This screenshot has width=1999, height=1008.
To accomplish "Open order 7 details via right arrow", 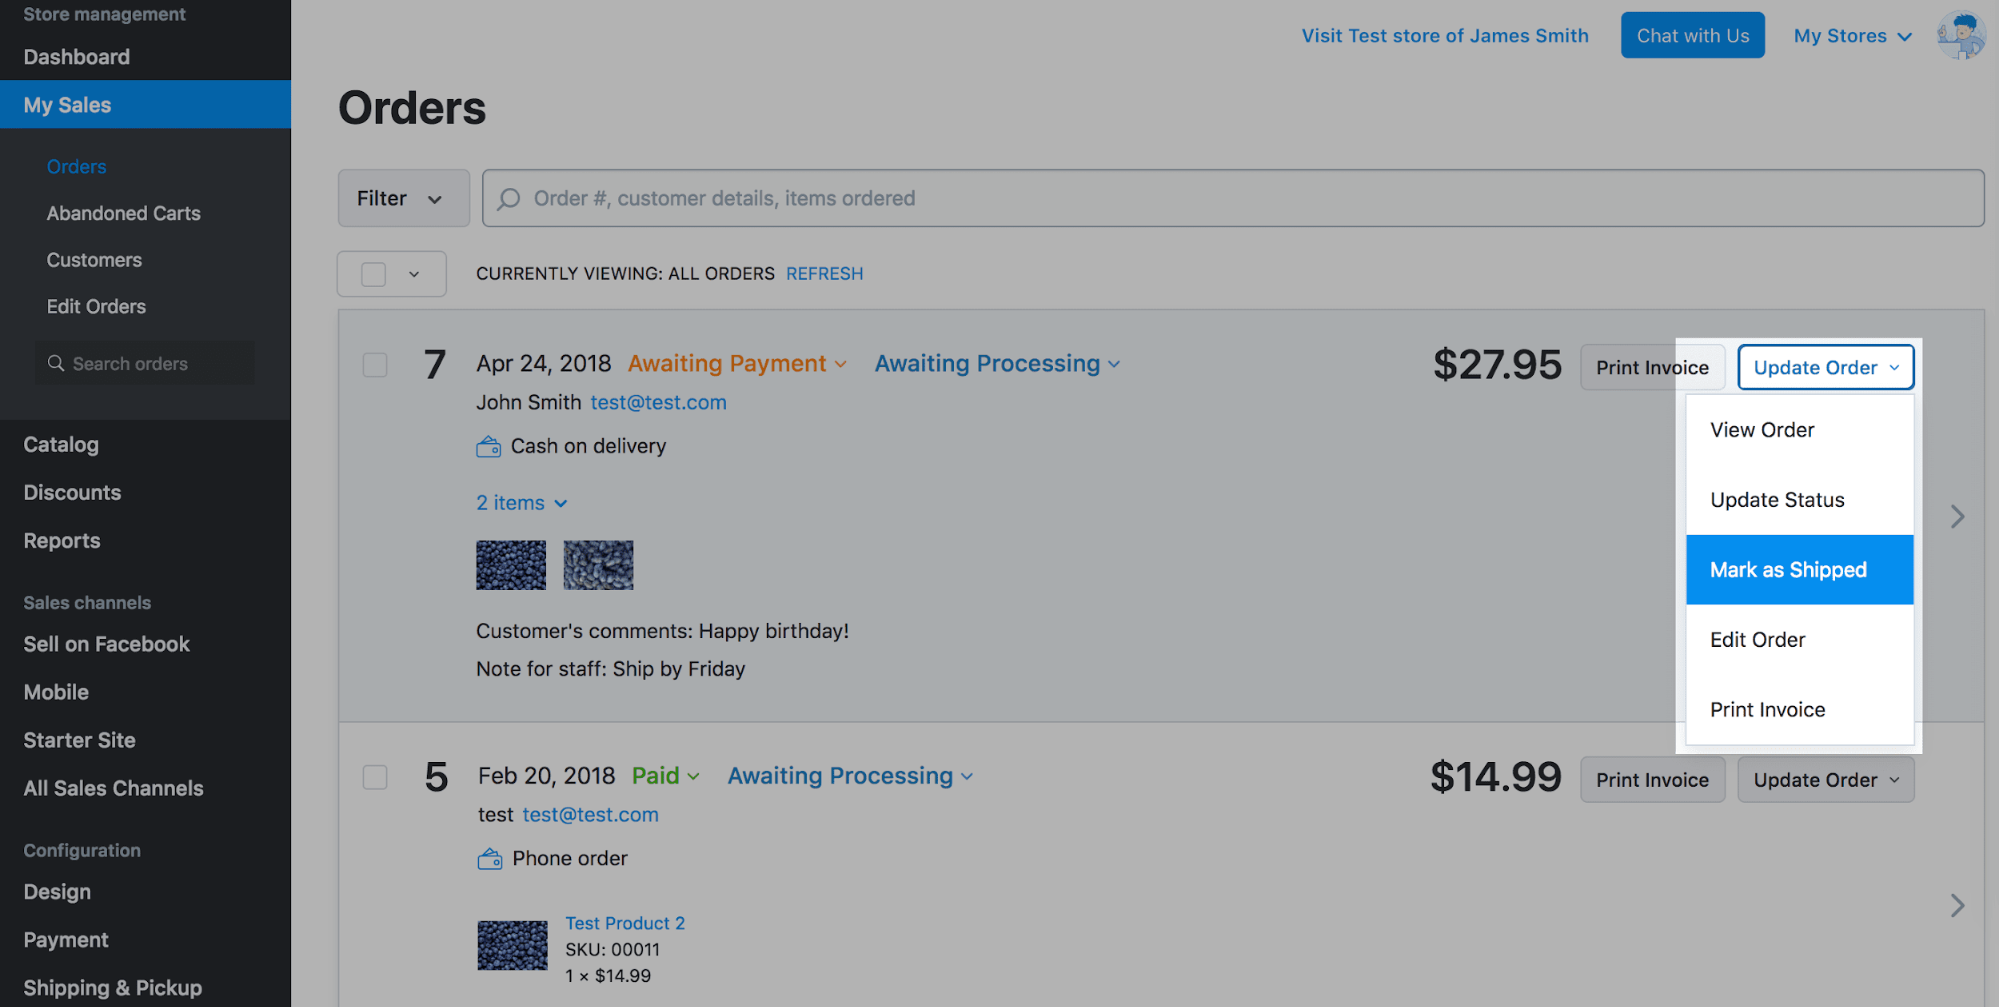I will 1956,516.
